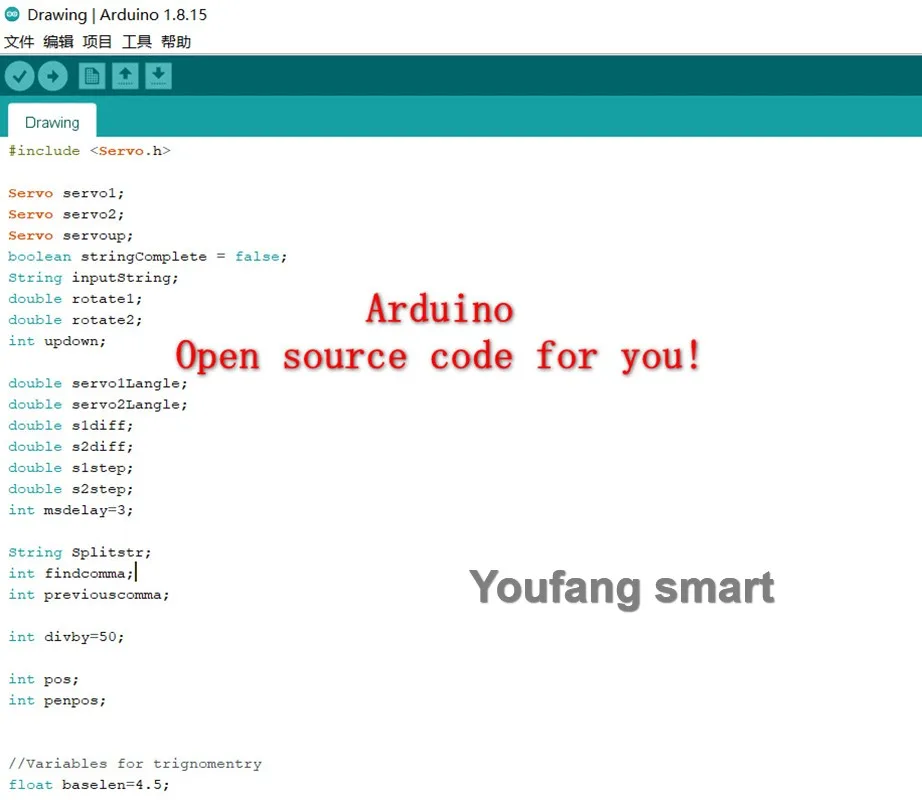Click the line 'double s2step;'
This screenshot has height=800, width=922.
71,490
